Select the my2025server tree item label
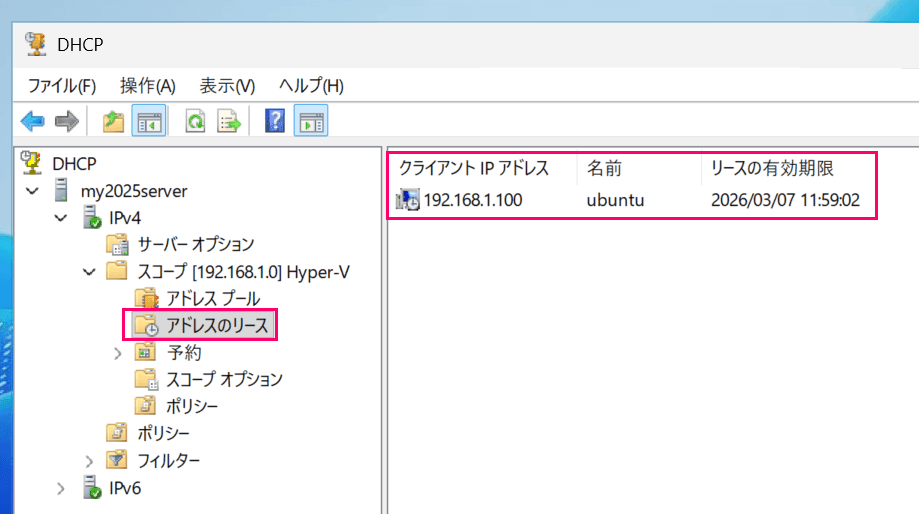Screen dimensions: 919x514 [134, 191]
